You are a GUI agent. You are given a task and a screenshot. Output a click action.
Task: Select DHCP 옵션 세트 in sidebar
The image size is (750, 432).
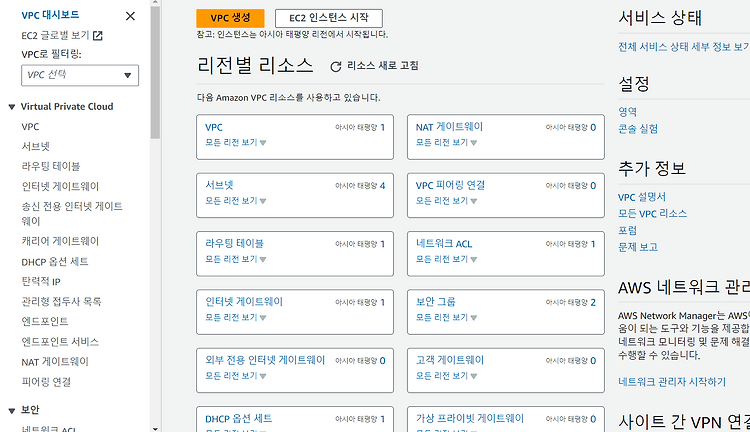[55, 262]
